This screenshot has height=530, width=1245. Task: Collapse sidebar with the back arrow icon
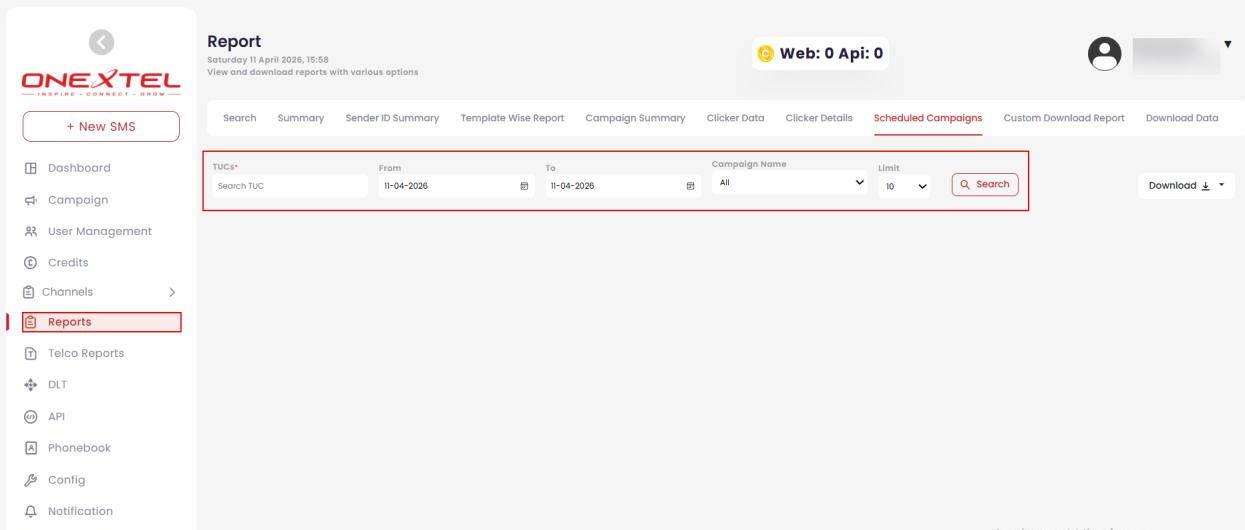101,41
